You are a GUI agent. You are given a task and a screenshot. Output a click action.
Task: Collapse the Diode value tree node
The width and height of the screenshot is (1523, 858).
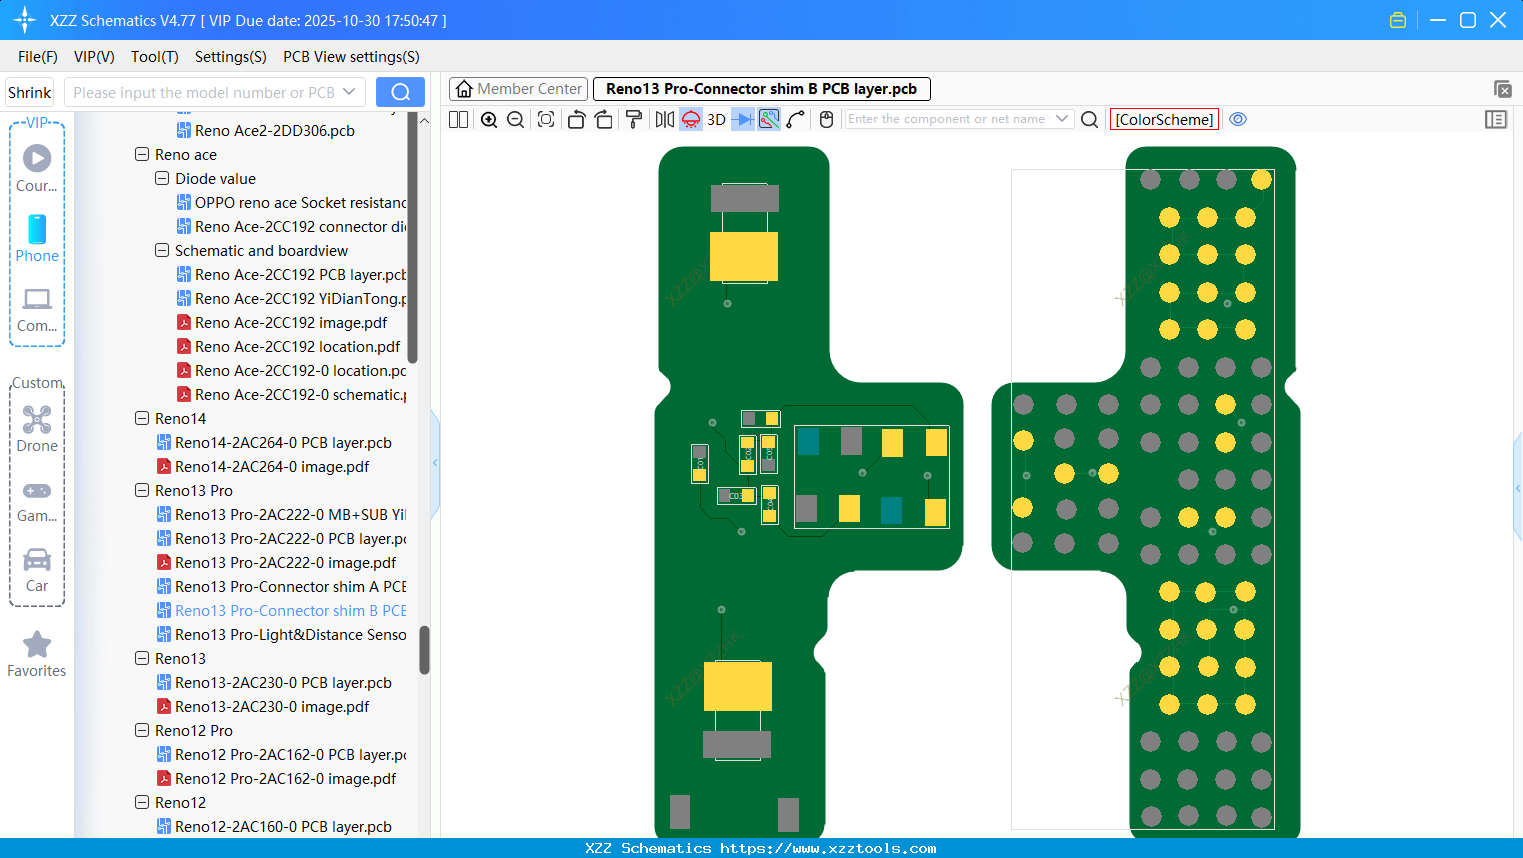[162, 179]
